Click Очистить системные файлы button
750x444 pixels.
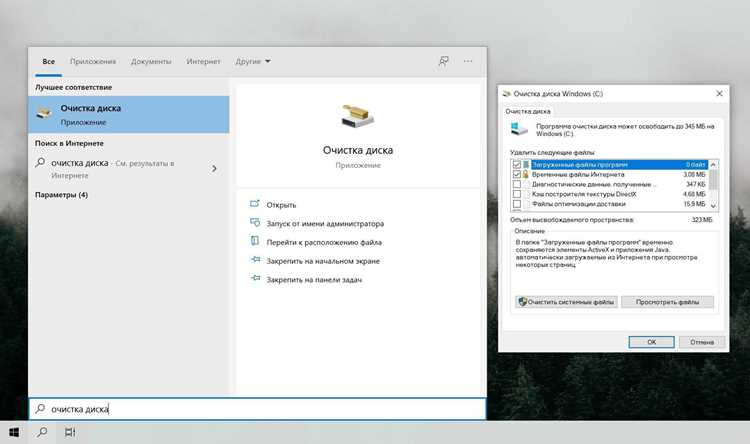[x=566, y=302]
